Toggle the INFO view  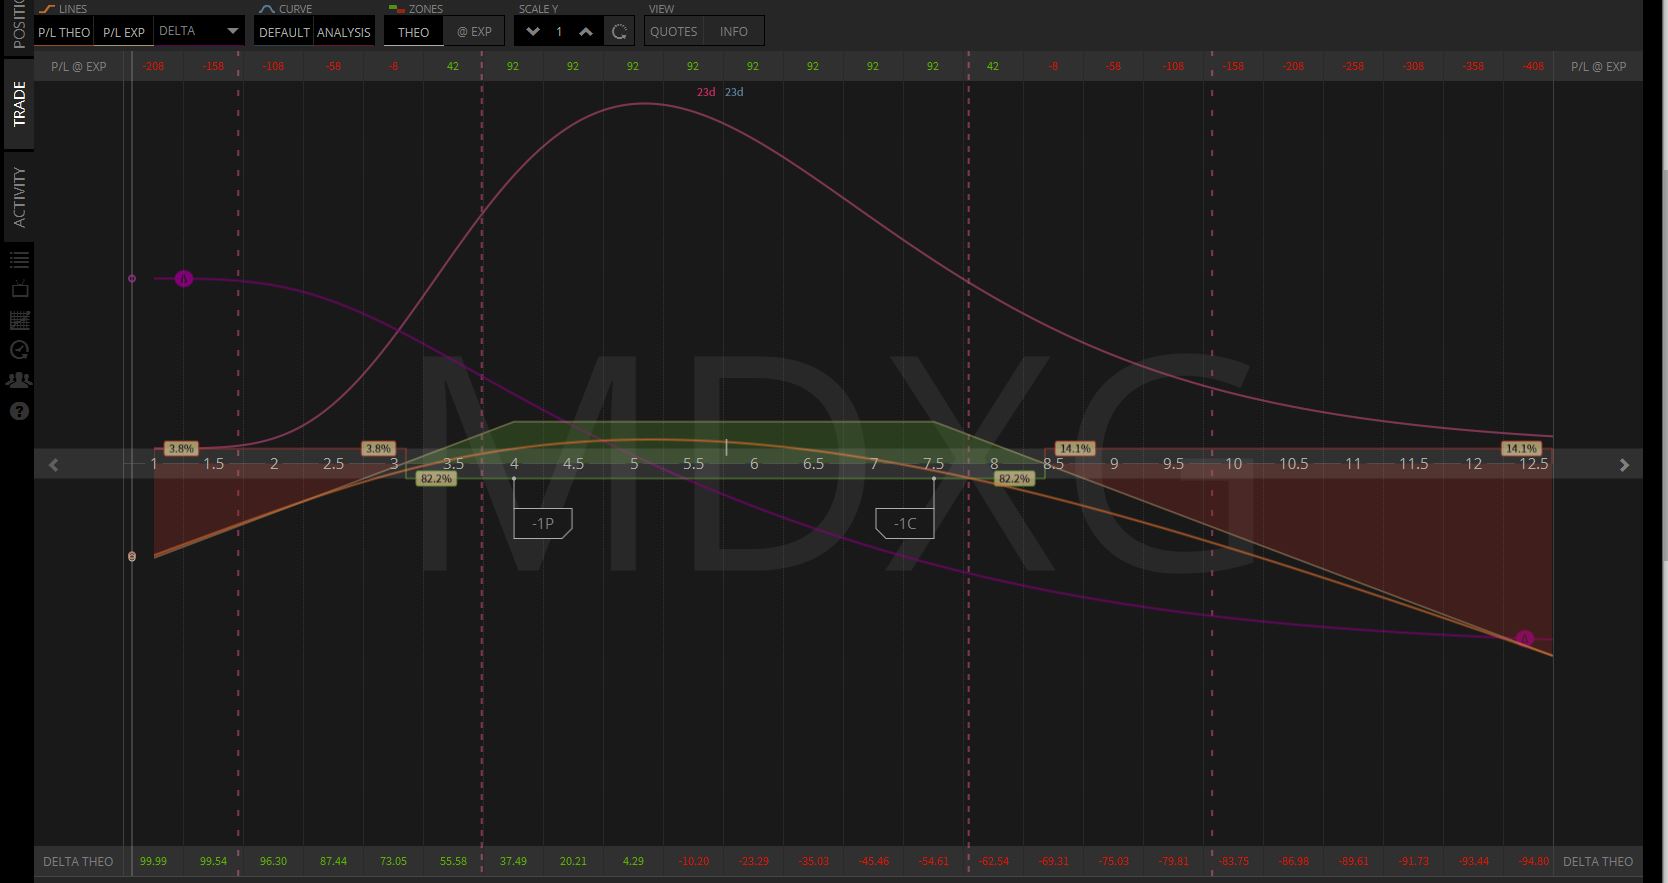[734, 32]
